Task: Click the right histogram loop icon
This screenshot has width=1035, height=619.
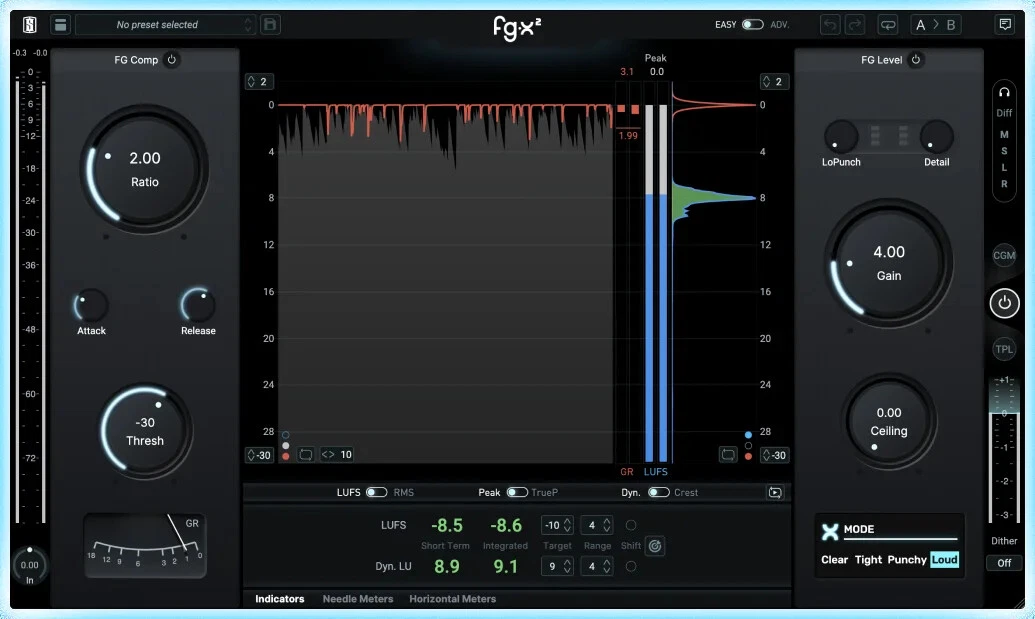Action: (x=727, y=455)
